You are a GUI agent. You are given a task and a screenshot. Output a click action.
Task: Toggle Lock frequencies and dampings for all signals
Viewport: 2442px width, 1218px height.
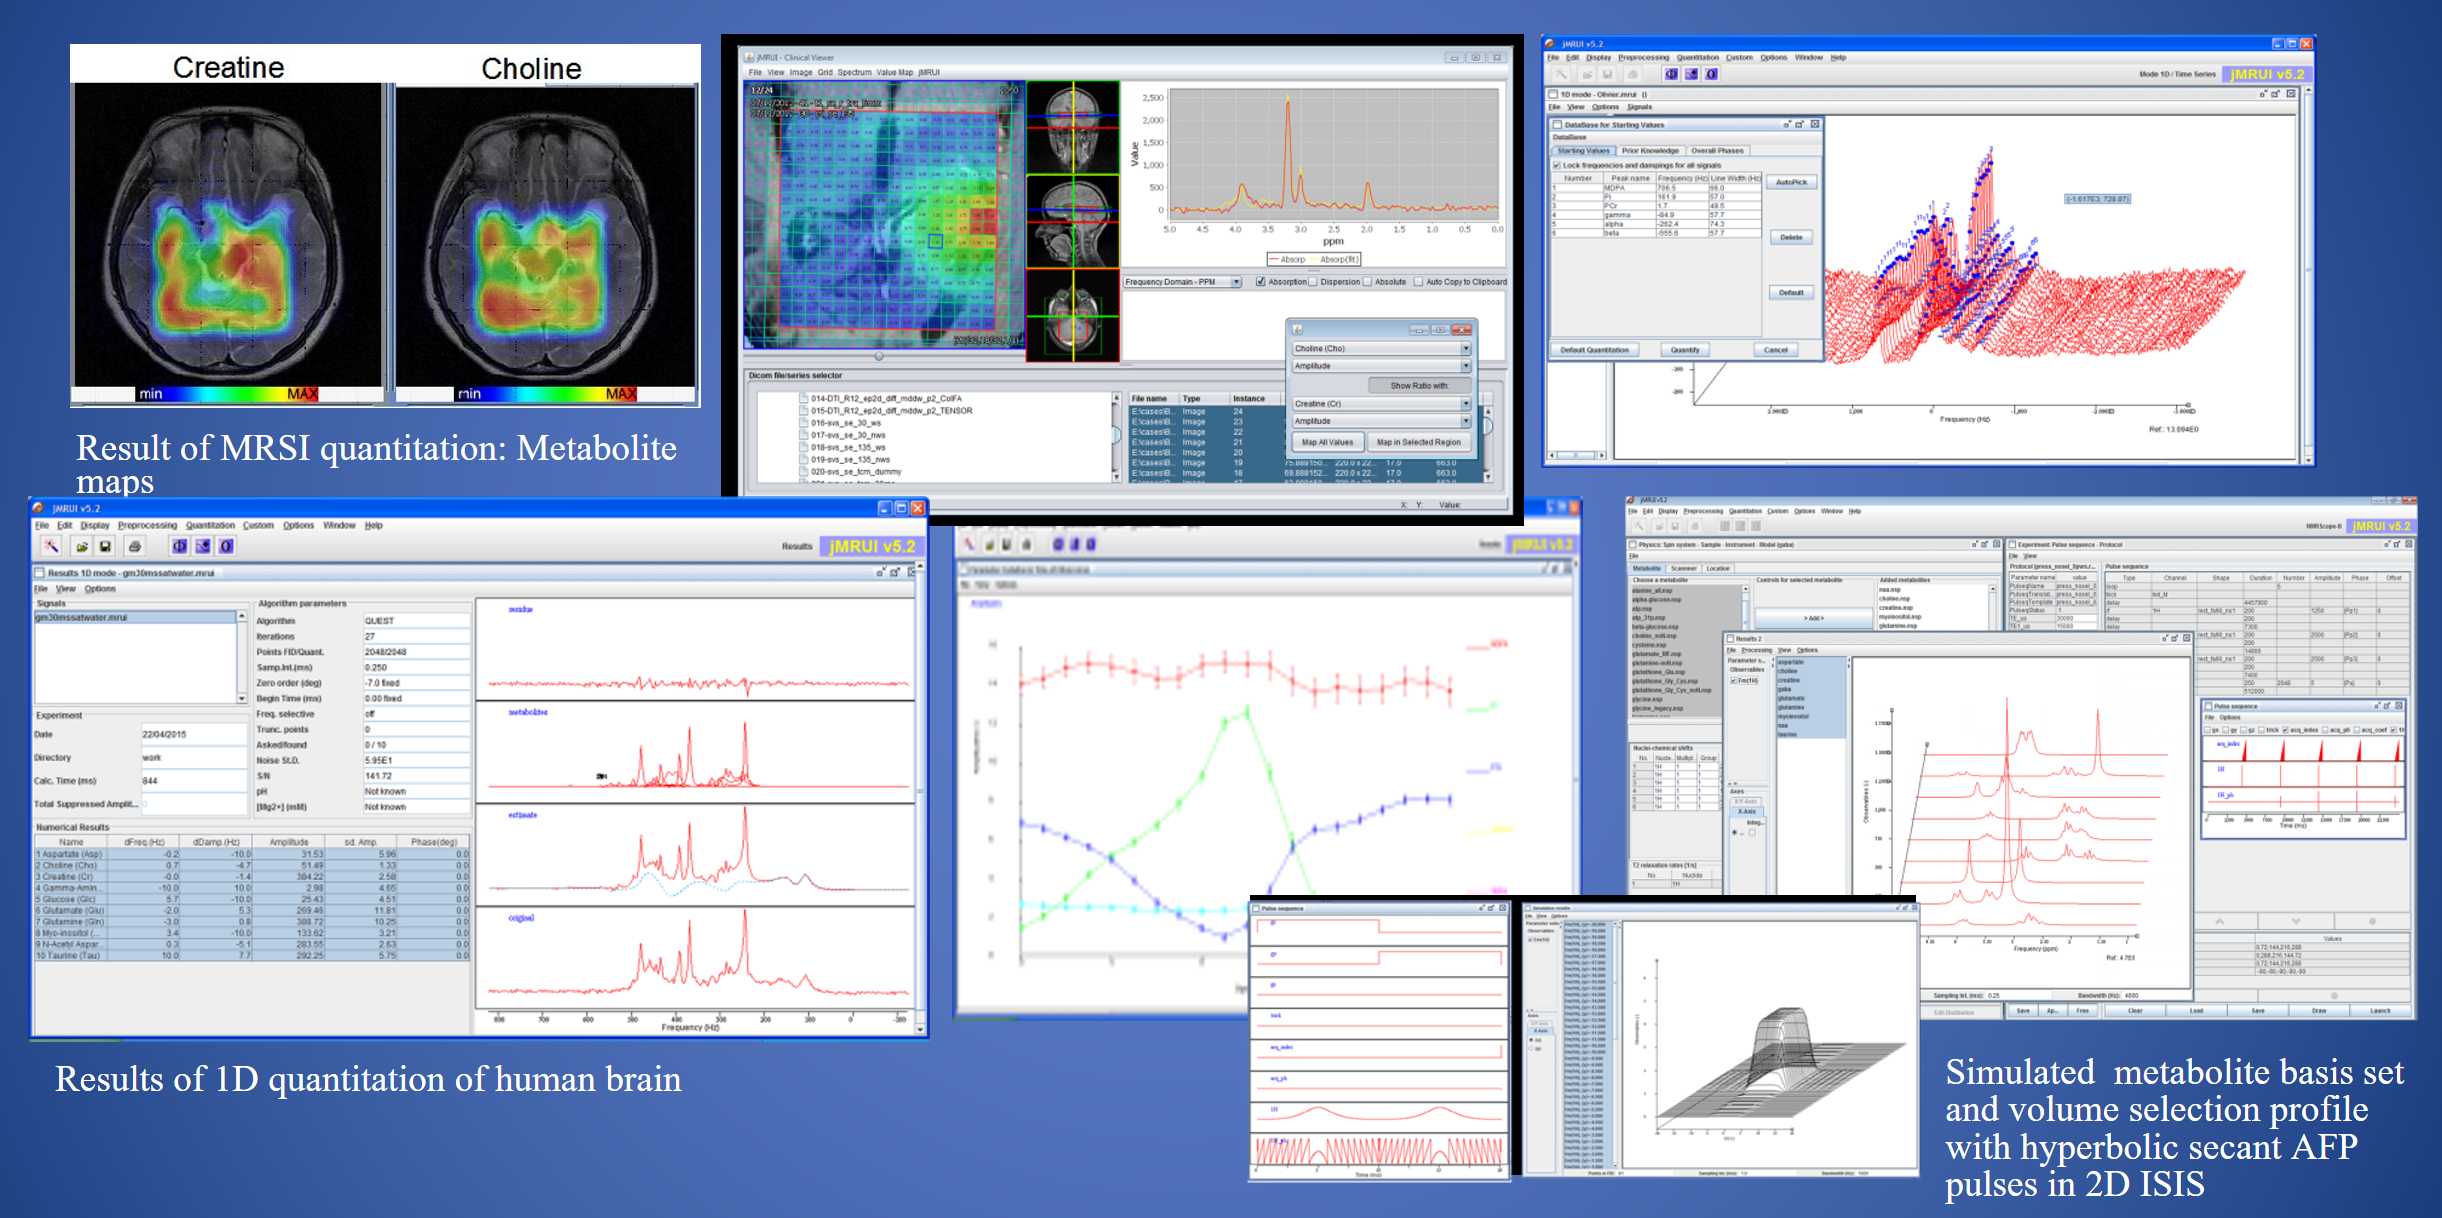tap(1556, 165)
